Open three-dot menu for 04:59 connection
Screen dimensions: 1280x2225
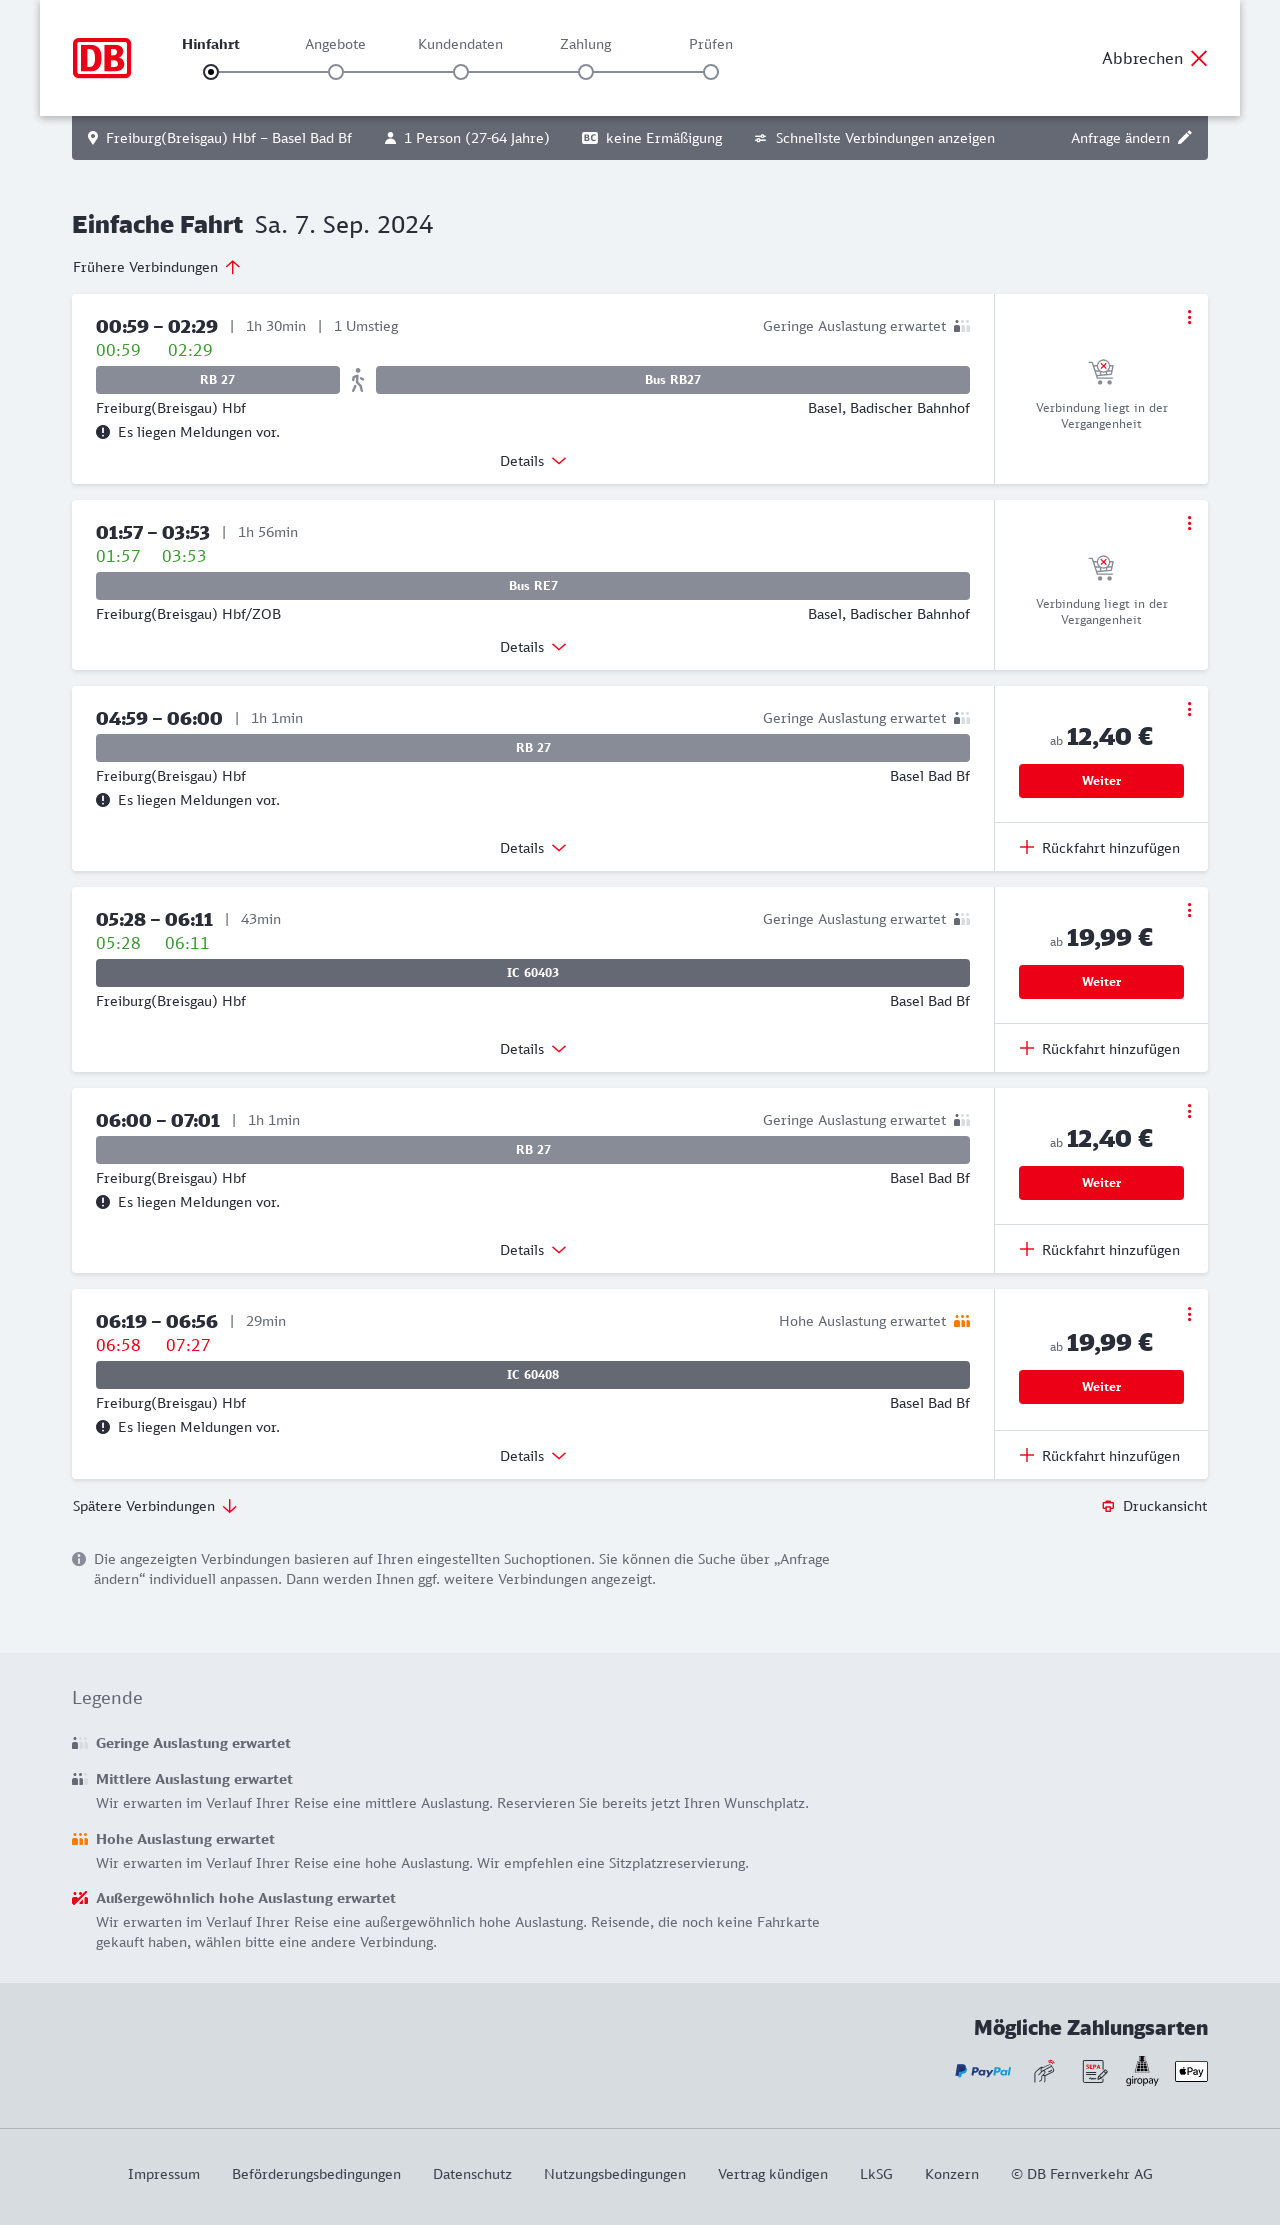click(1189, 709)
